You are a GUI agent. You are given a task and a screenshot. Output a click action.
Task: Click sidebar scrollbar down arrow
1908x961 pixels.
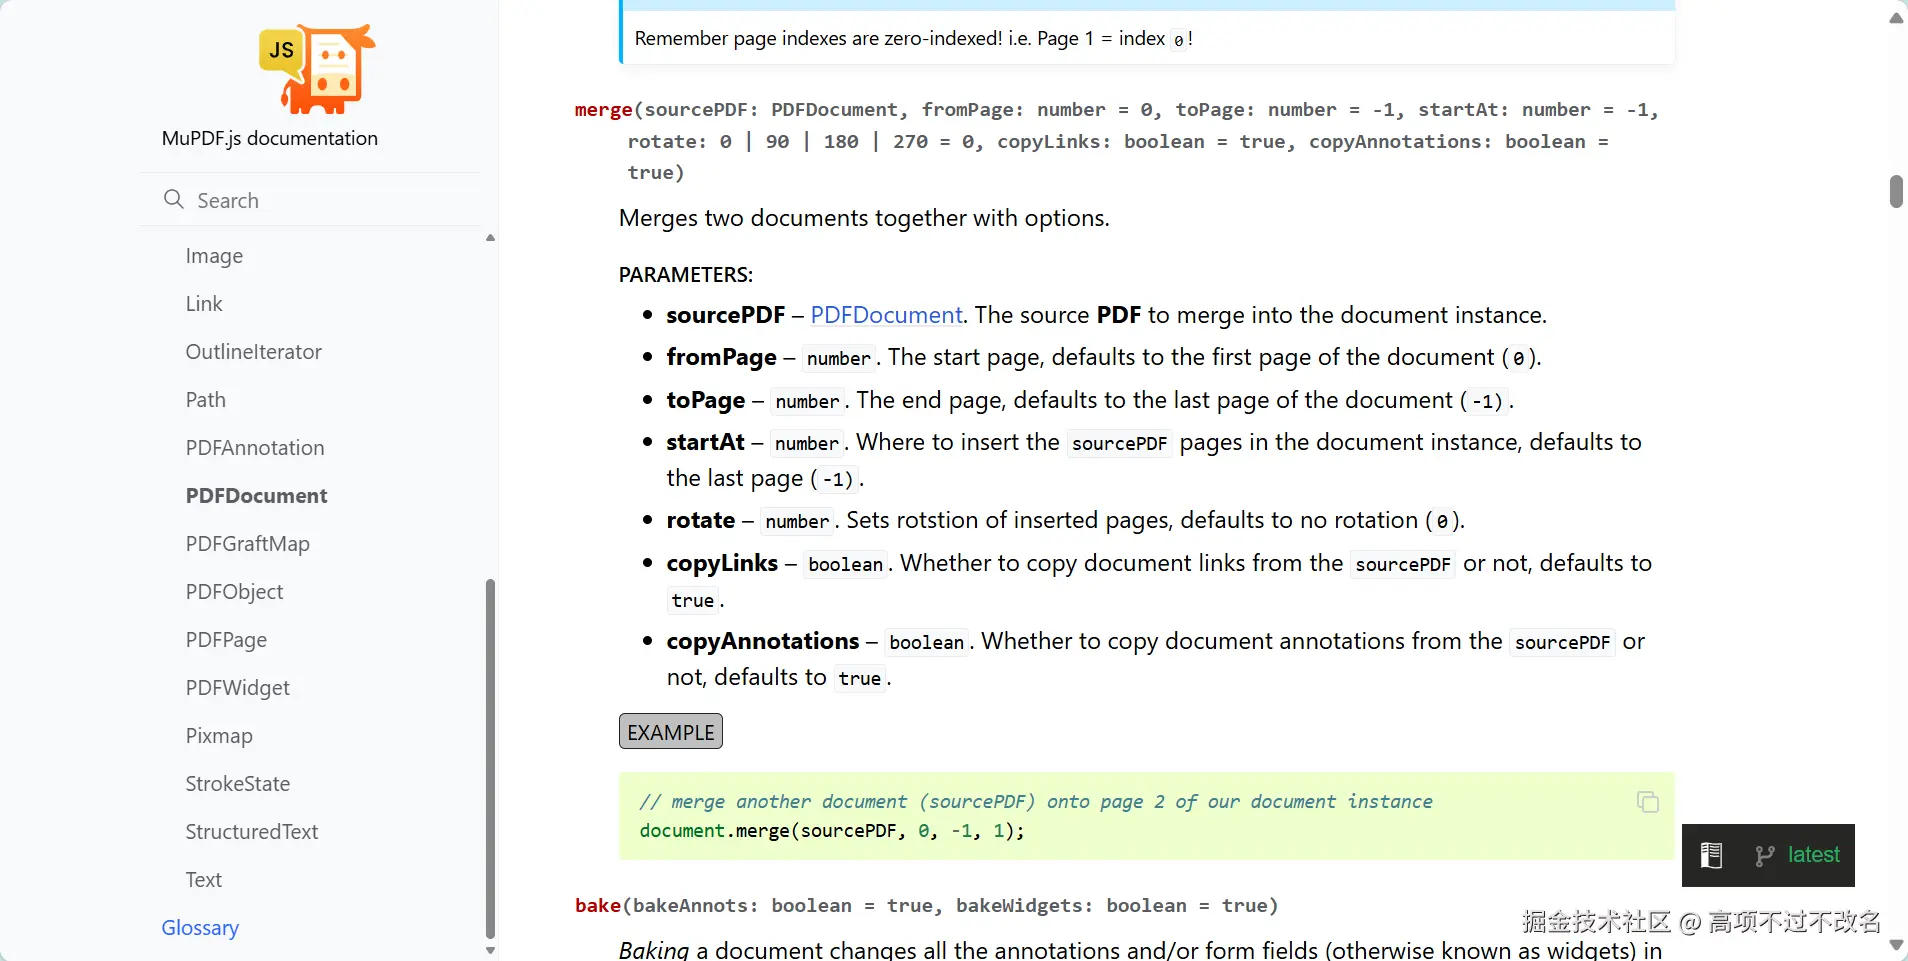[x=490, y=951]
